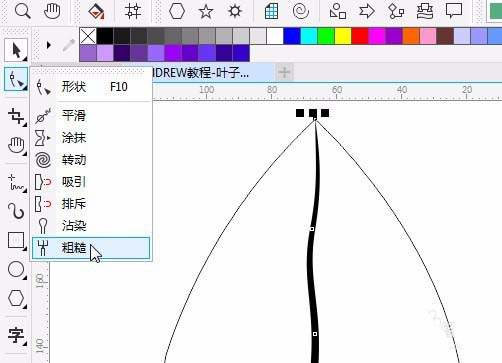Select the complex star gear-shaped tool

235,11
